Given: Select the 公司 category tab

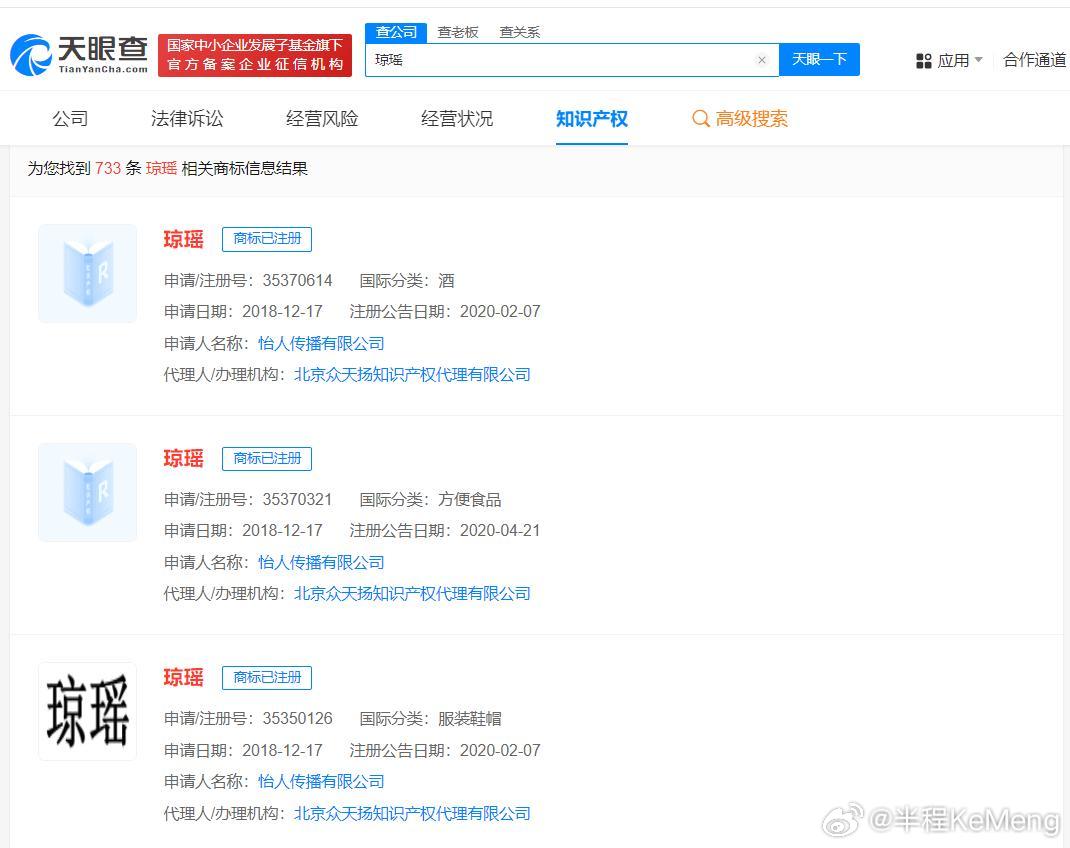Looking at the screenshot, I should click(70, 119).
